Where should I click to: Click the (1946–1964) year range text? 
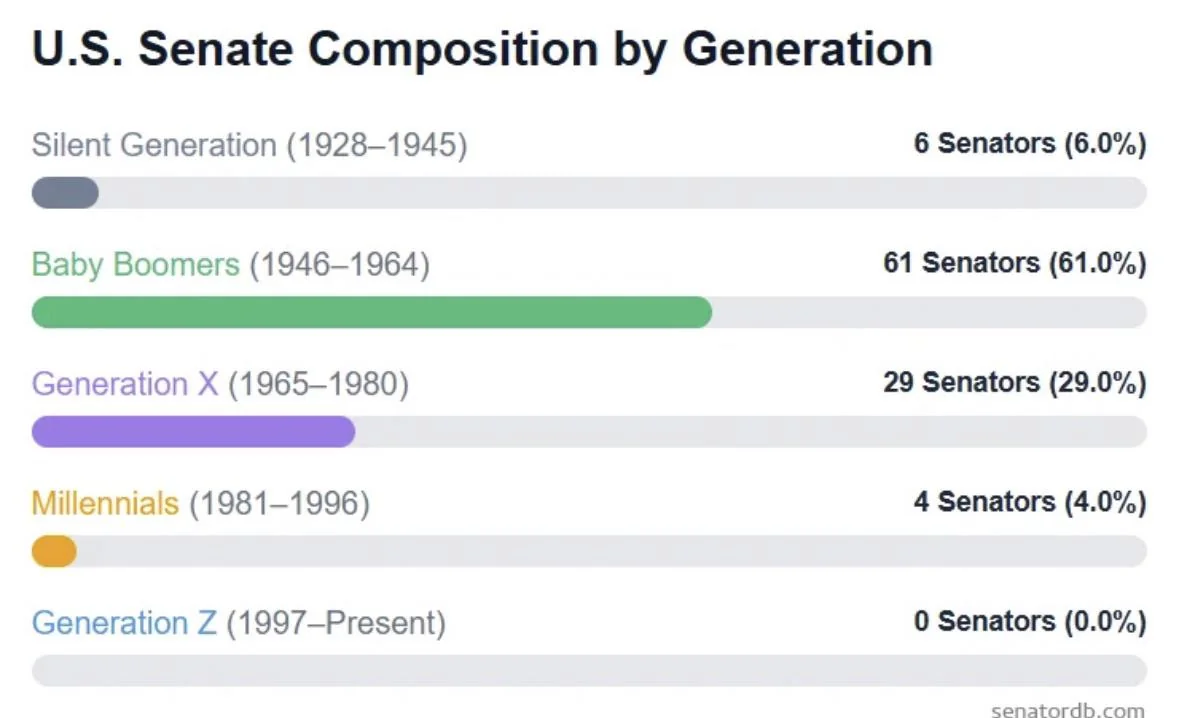[339, 265]
